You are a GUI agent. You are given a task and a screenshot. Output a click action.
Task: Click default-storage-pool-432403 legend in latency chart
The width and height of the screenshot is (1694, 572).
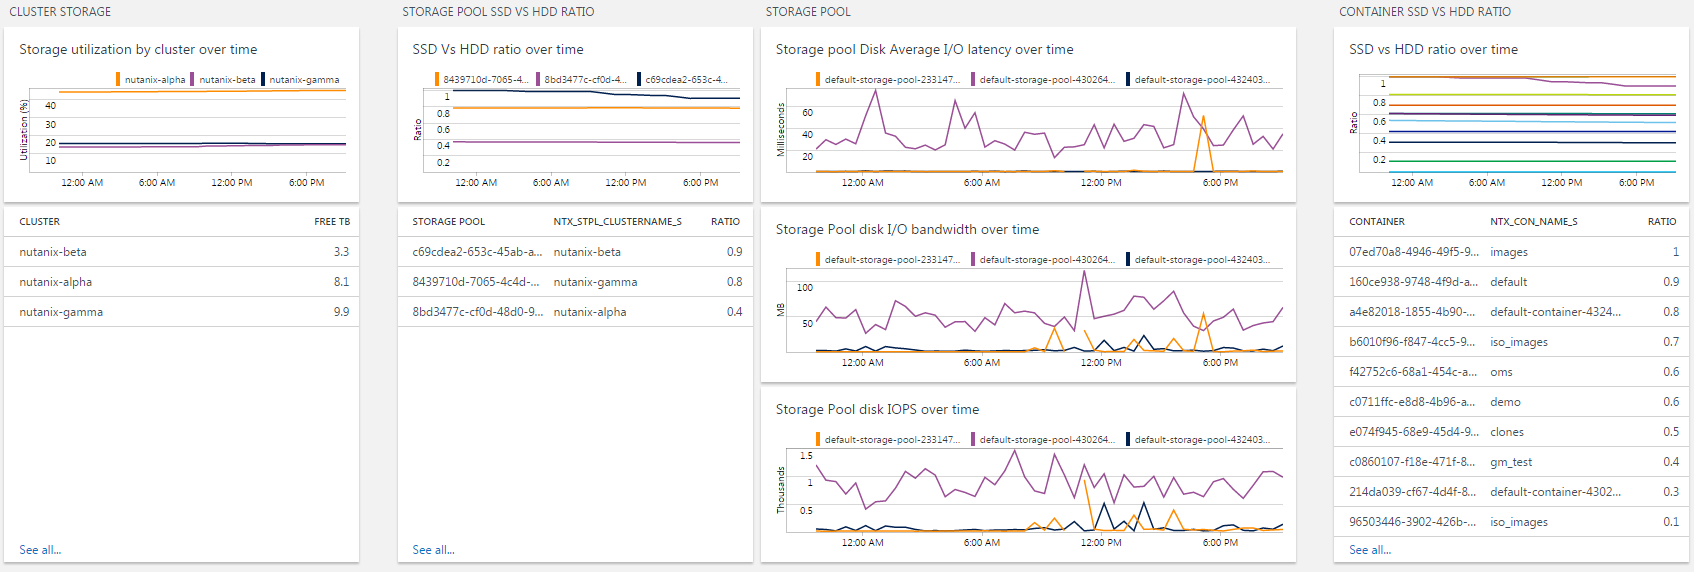point(1198,80)
